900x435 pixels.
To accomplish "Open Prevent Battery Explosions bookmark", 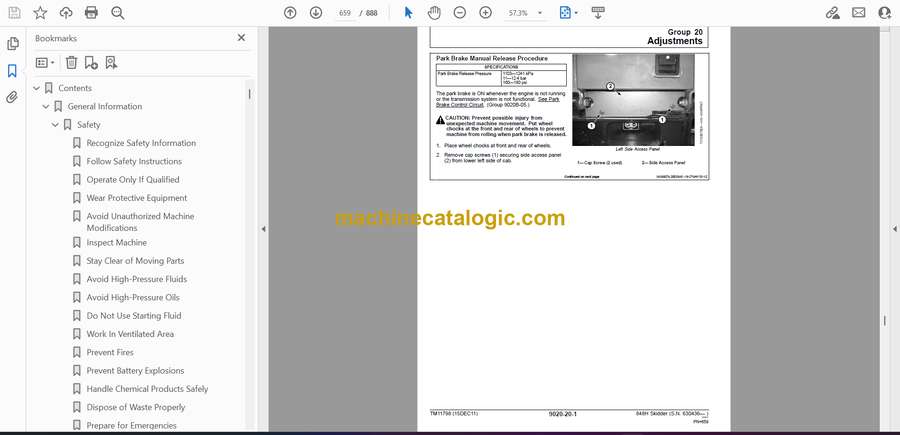I will pos(135,371).
